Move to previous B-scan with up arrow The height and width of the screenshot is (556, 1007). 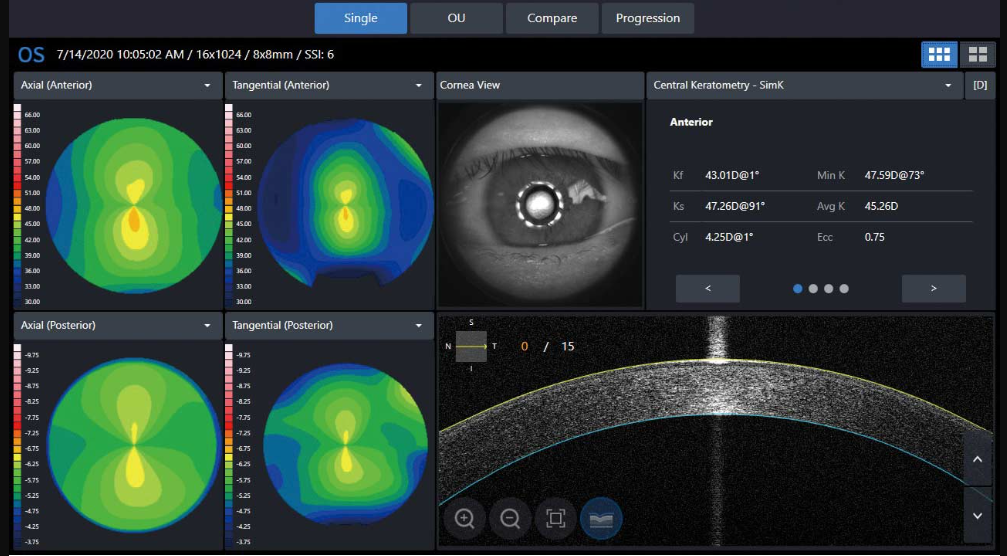[977, 459]
